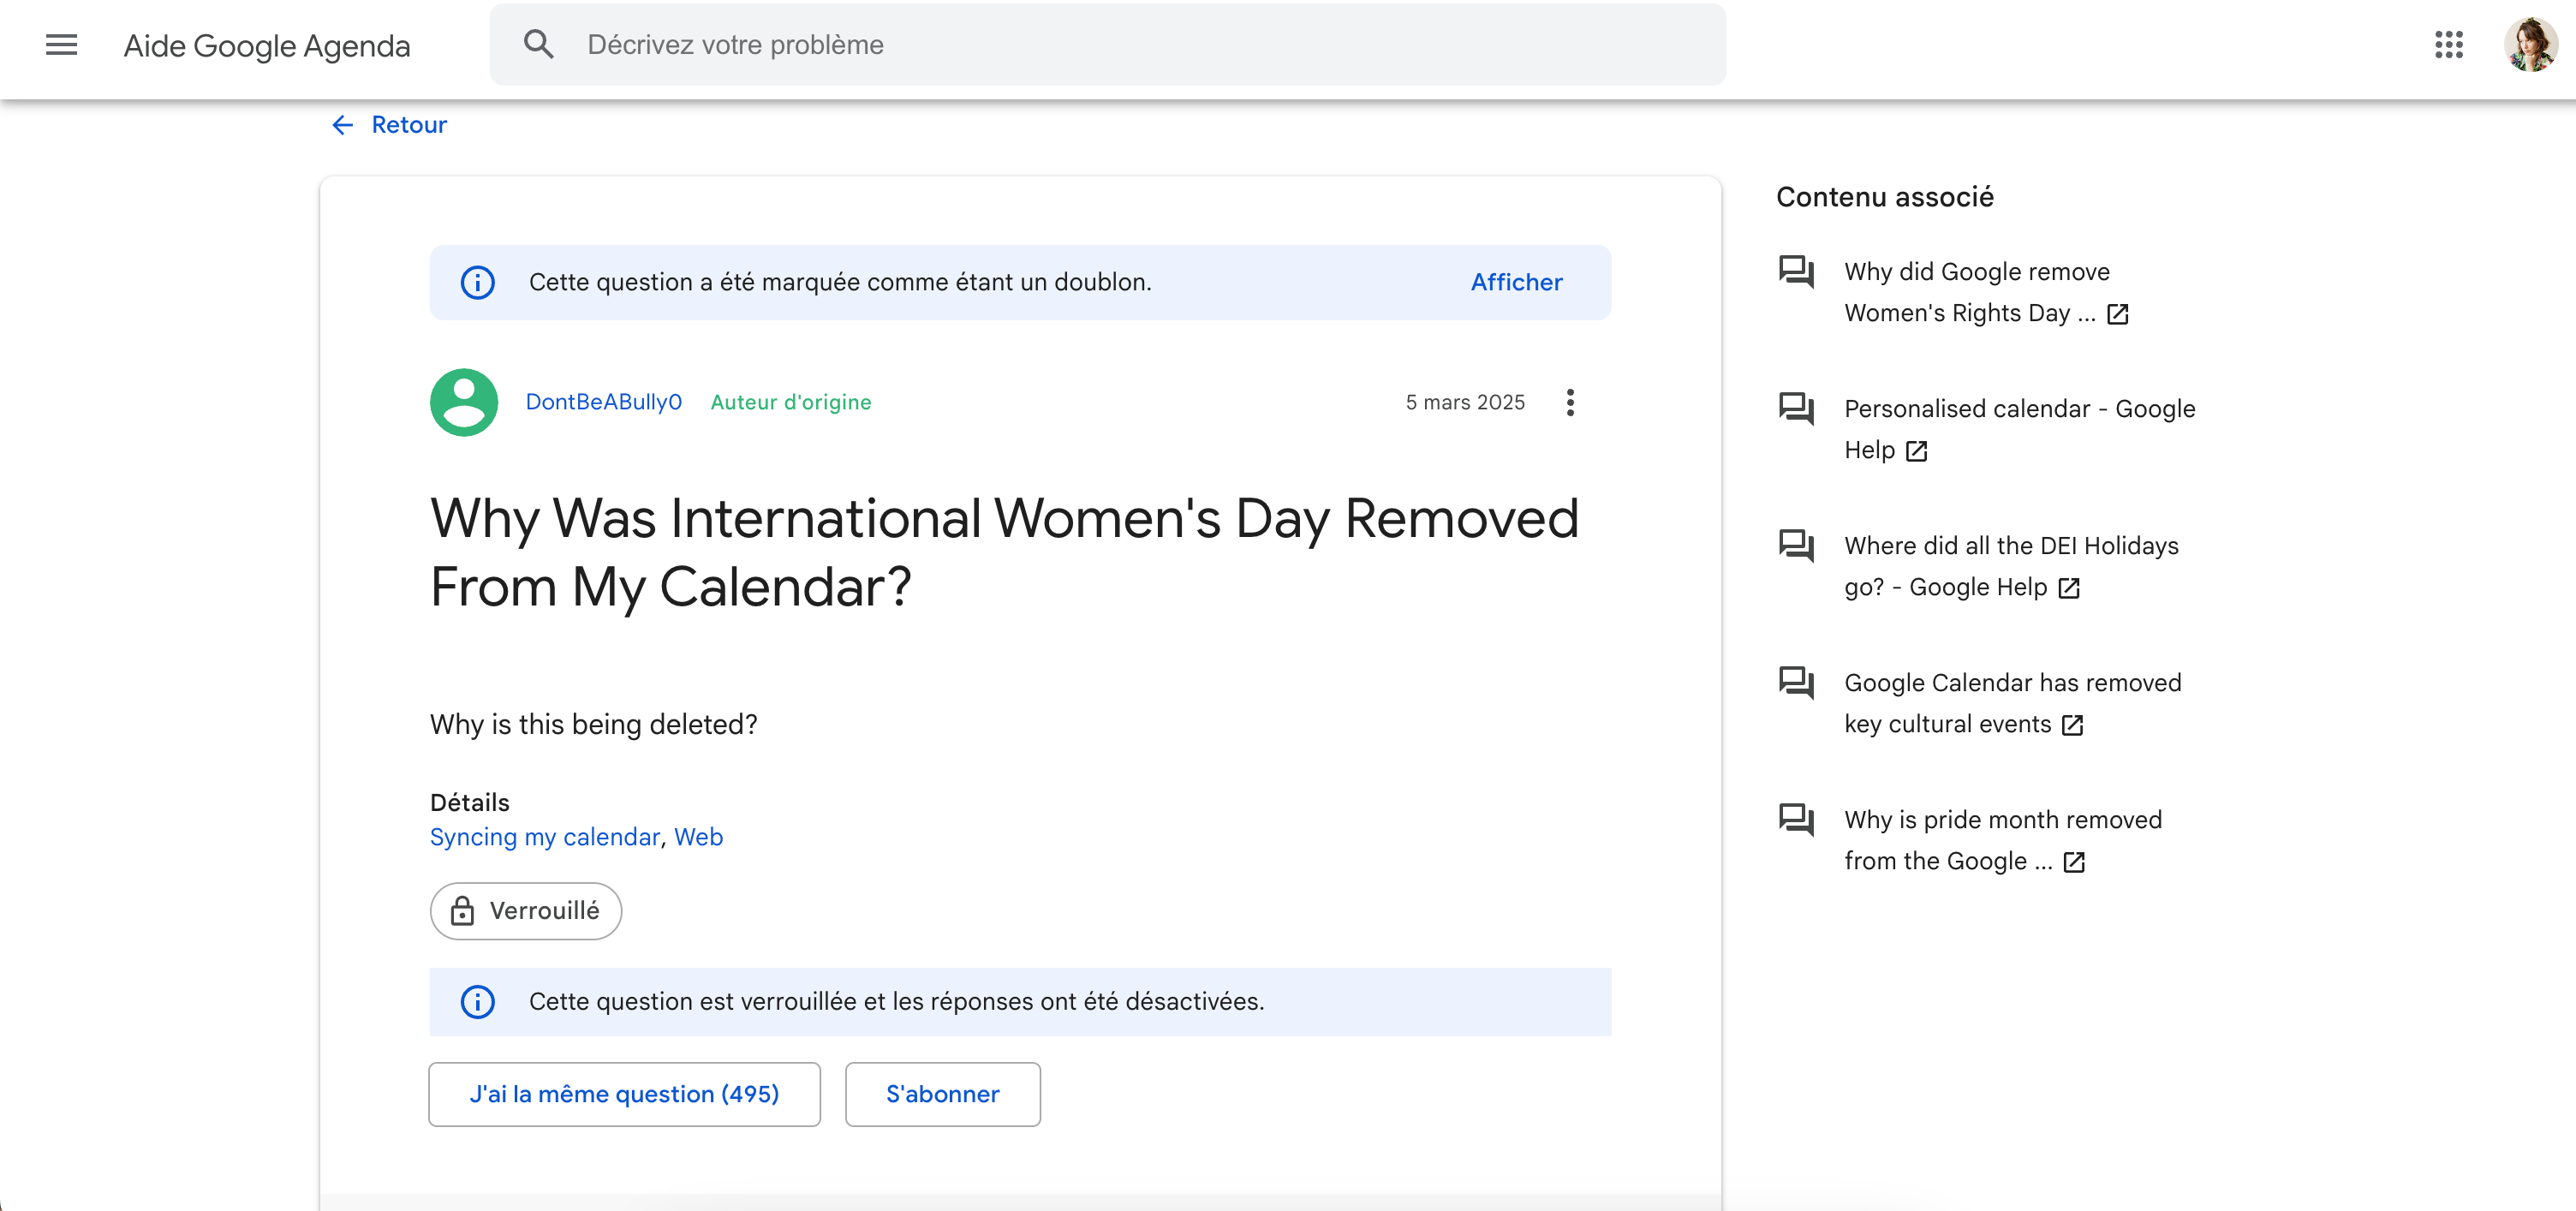Open the DontBeABully0 username link

(604, 402)
